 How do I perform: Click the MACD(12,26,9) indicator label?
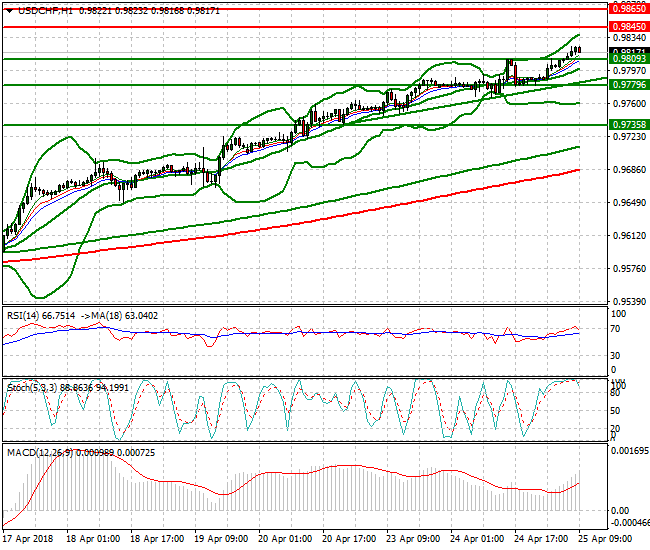pyautogui.click(x=40, y=453)
